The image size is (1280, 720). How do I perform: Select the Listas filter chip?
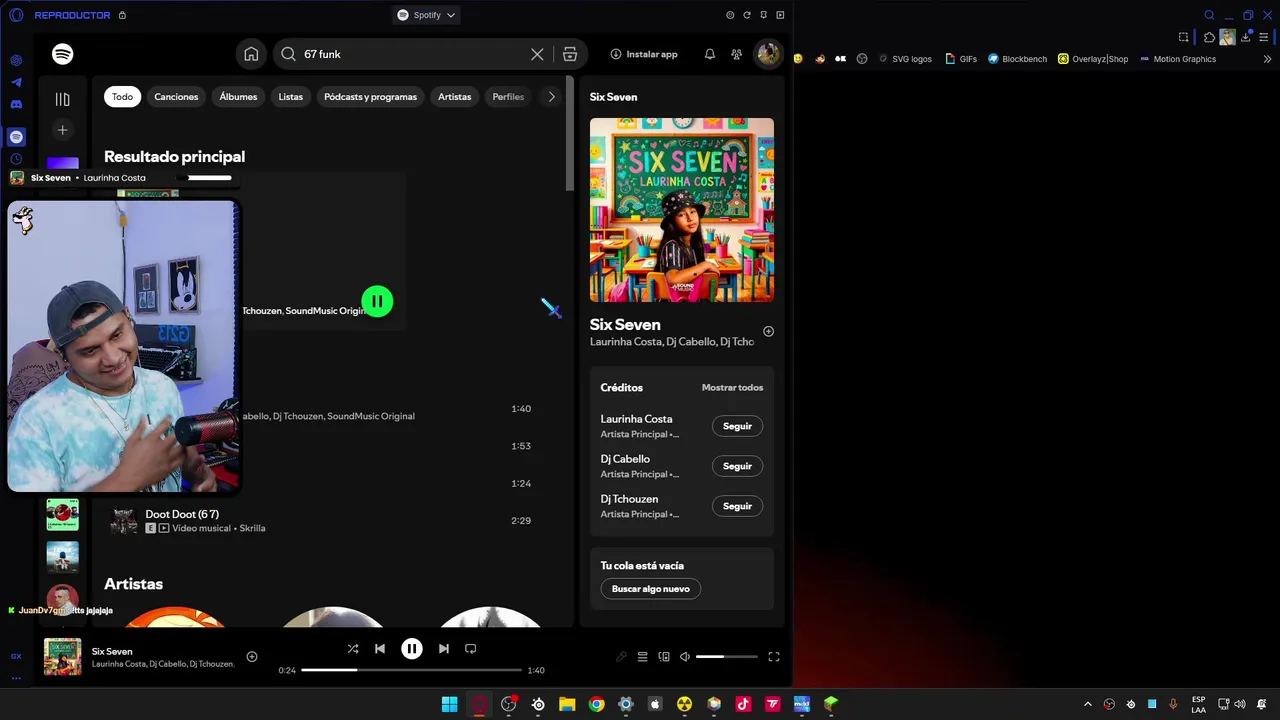click(290, 97)
